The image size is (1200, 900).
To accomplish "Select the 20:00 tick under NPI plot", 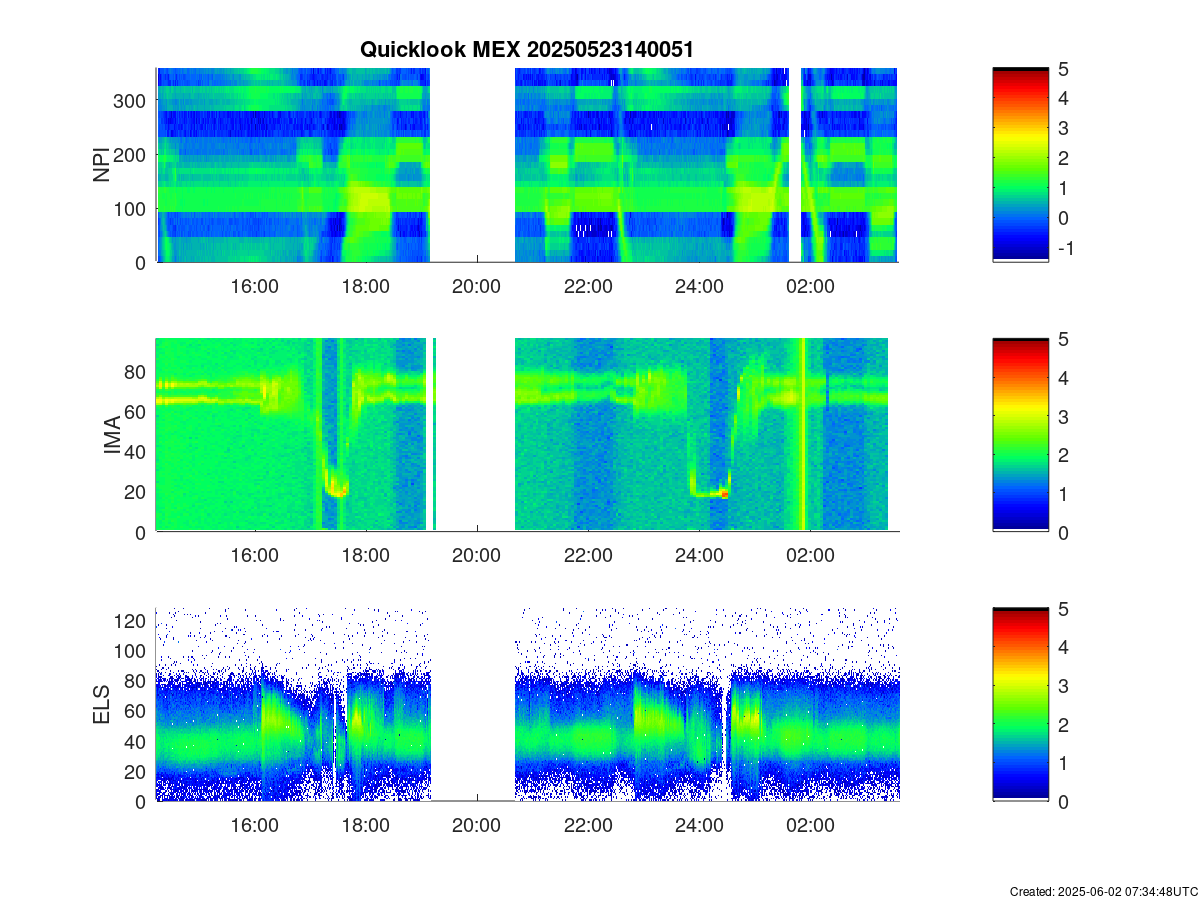I will pos(477,286).
